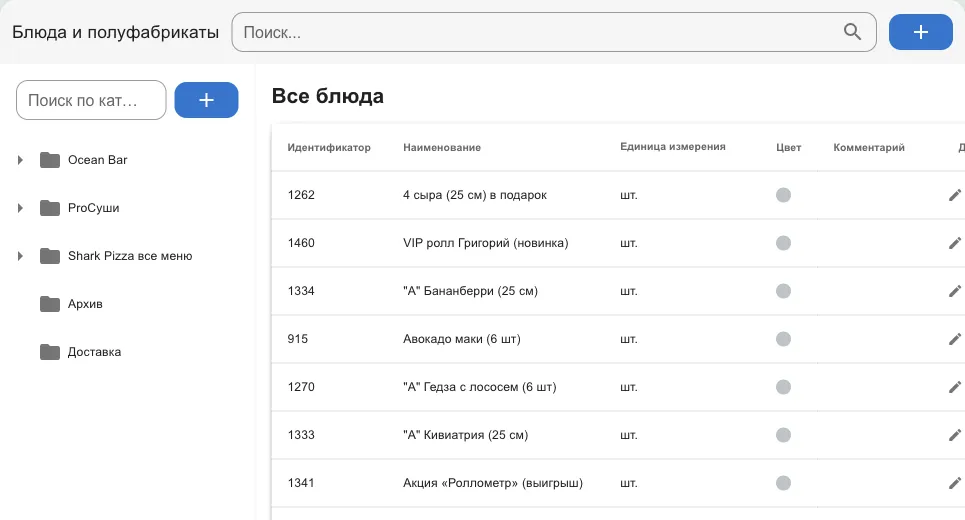Select the identifier 1262 cell
The width and height of the screenshot is (965, 520).
(301, 195)
